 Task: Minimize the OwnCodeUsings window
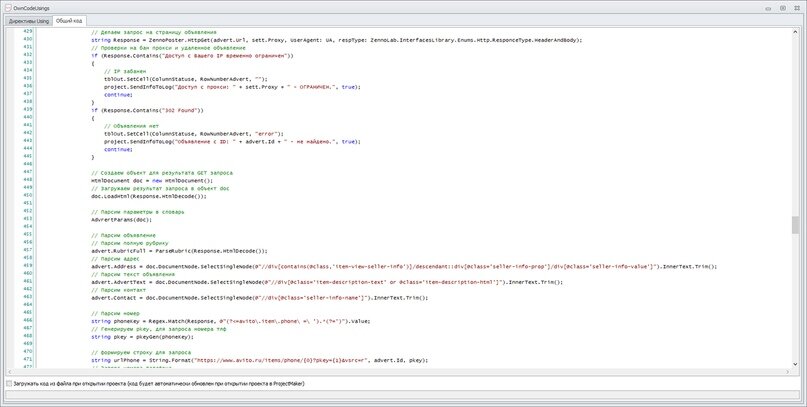coord(768,8)
